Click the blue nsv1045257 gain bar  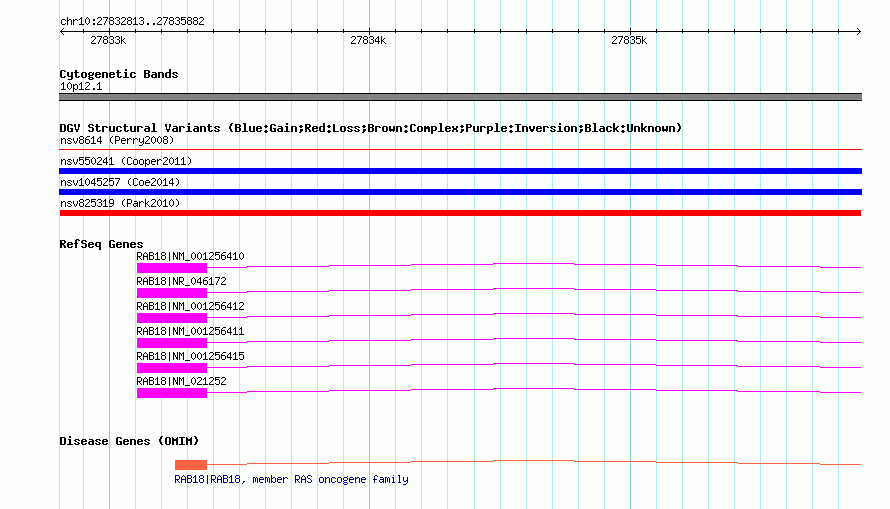(x=460, y=192)
